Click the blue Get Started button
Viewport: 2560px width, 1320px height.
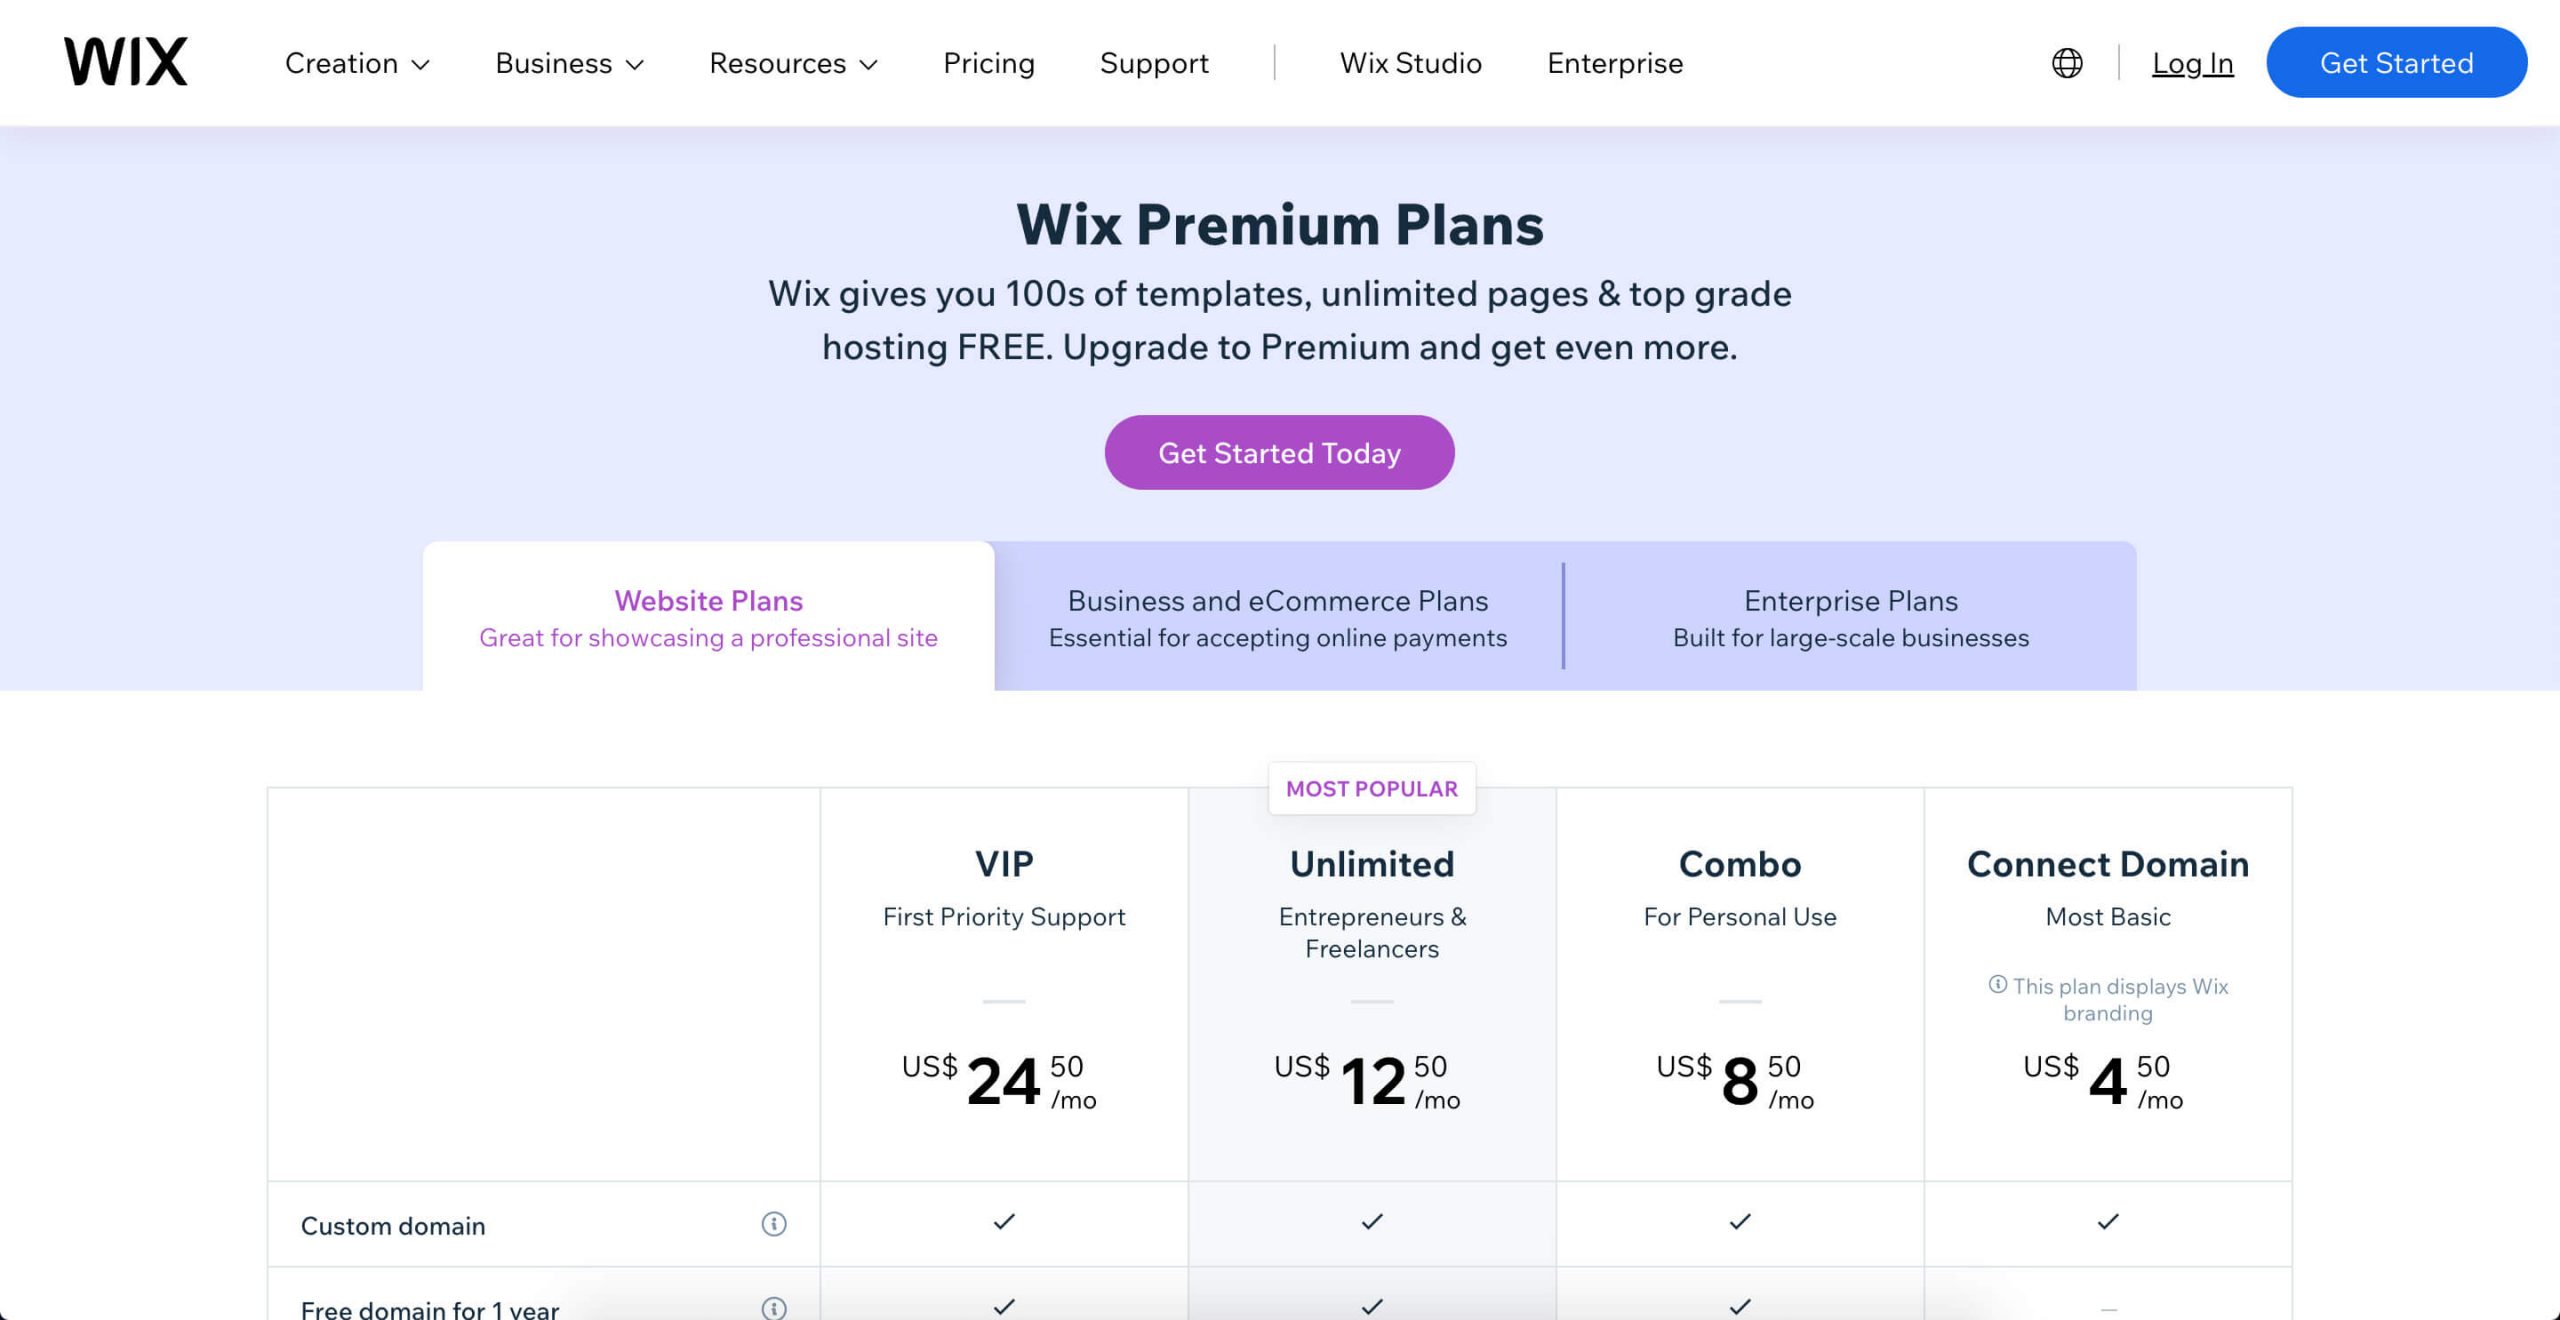point(2396,63)
